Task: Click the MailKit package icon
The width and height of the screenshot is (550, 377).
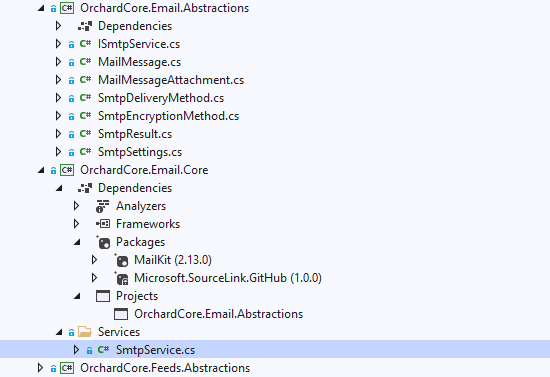Action: [121, 260]
